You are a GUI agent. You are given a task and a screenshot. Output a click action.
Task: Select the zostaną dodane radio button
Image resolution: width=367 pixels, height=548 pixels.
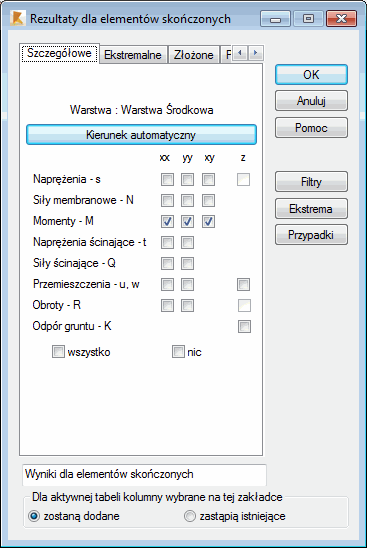34,516
